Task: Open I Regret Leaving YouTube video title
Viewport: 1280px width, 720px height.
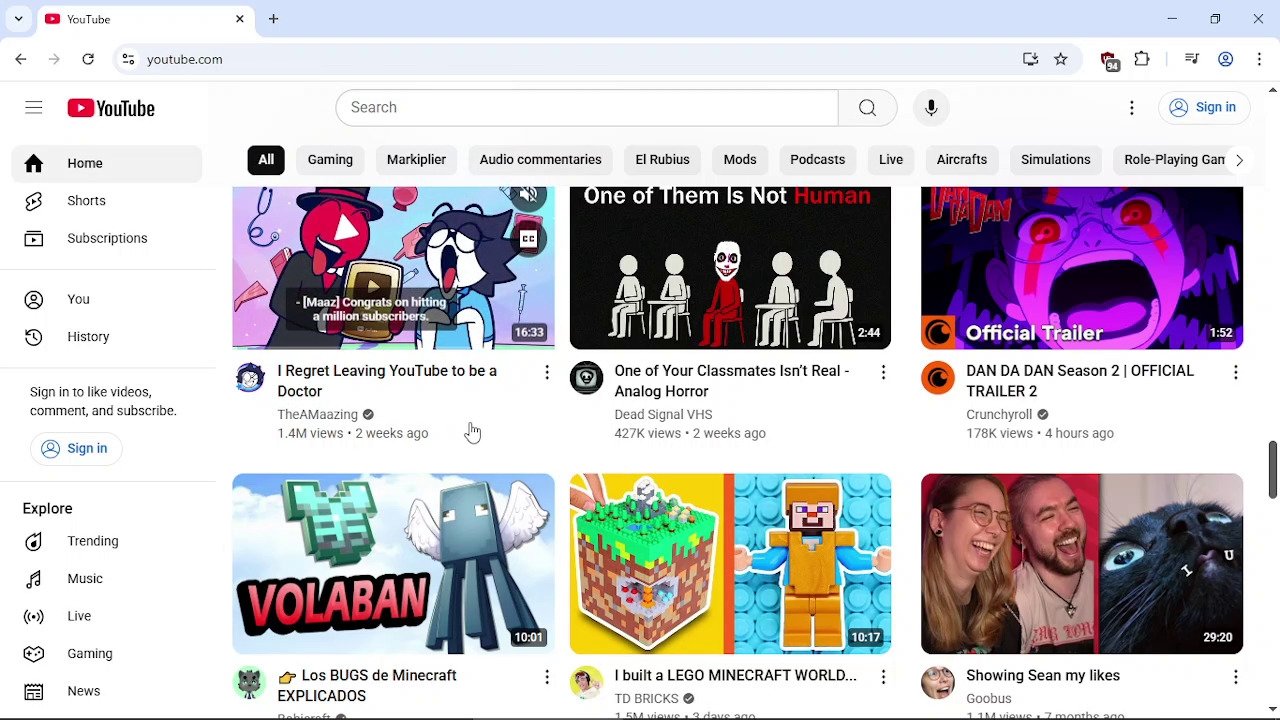Action: [x=387, y=381]
